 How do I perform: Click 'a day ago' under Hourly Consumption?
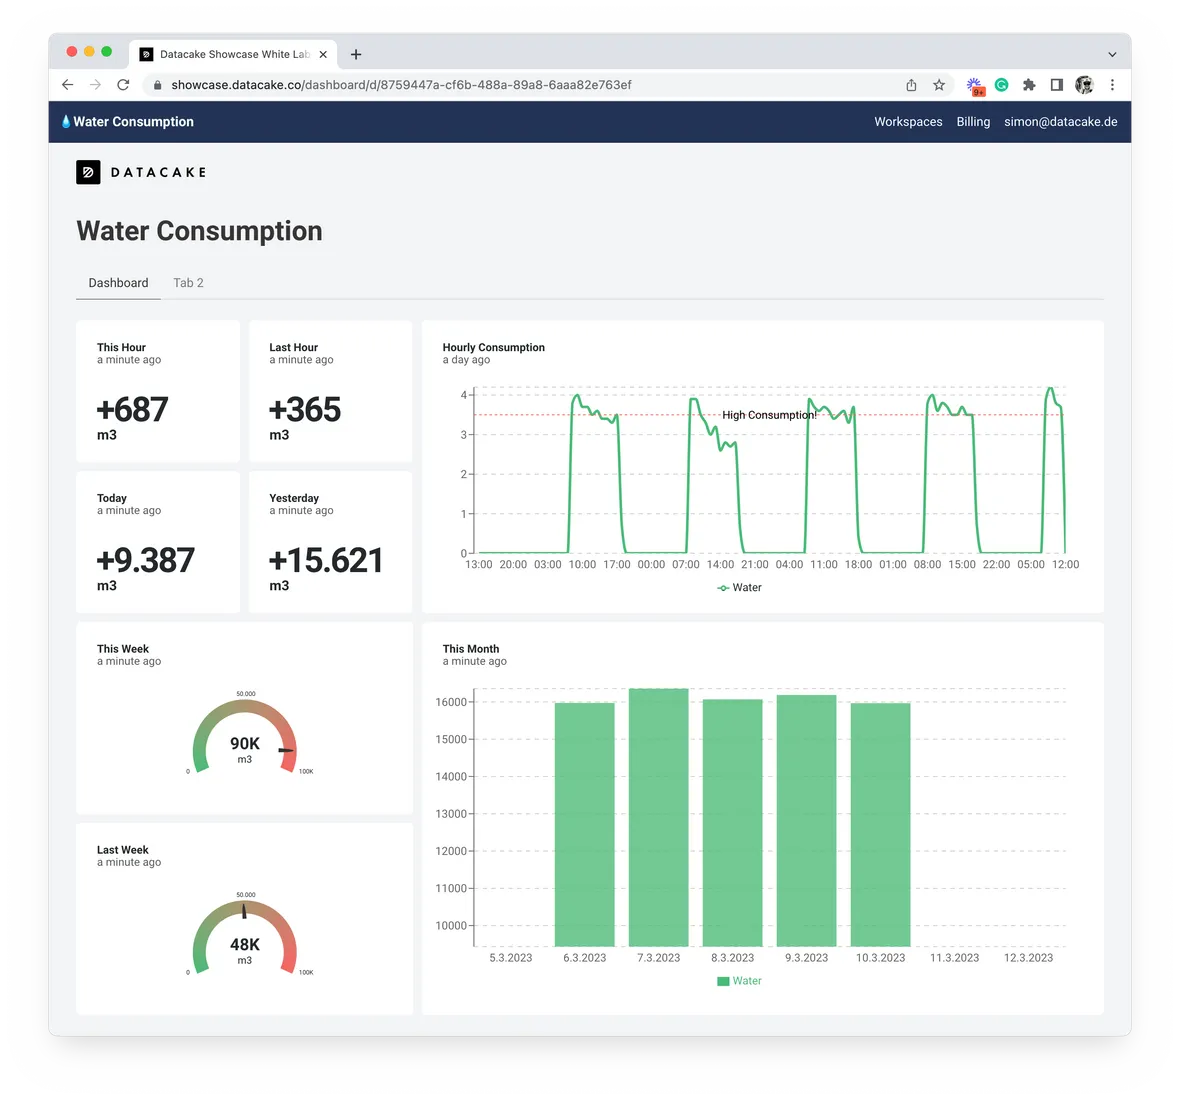[467, 360]
